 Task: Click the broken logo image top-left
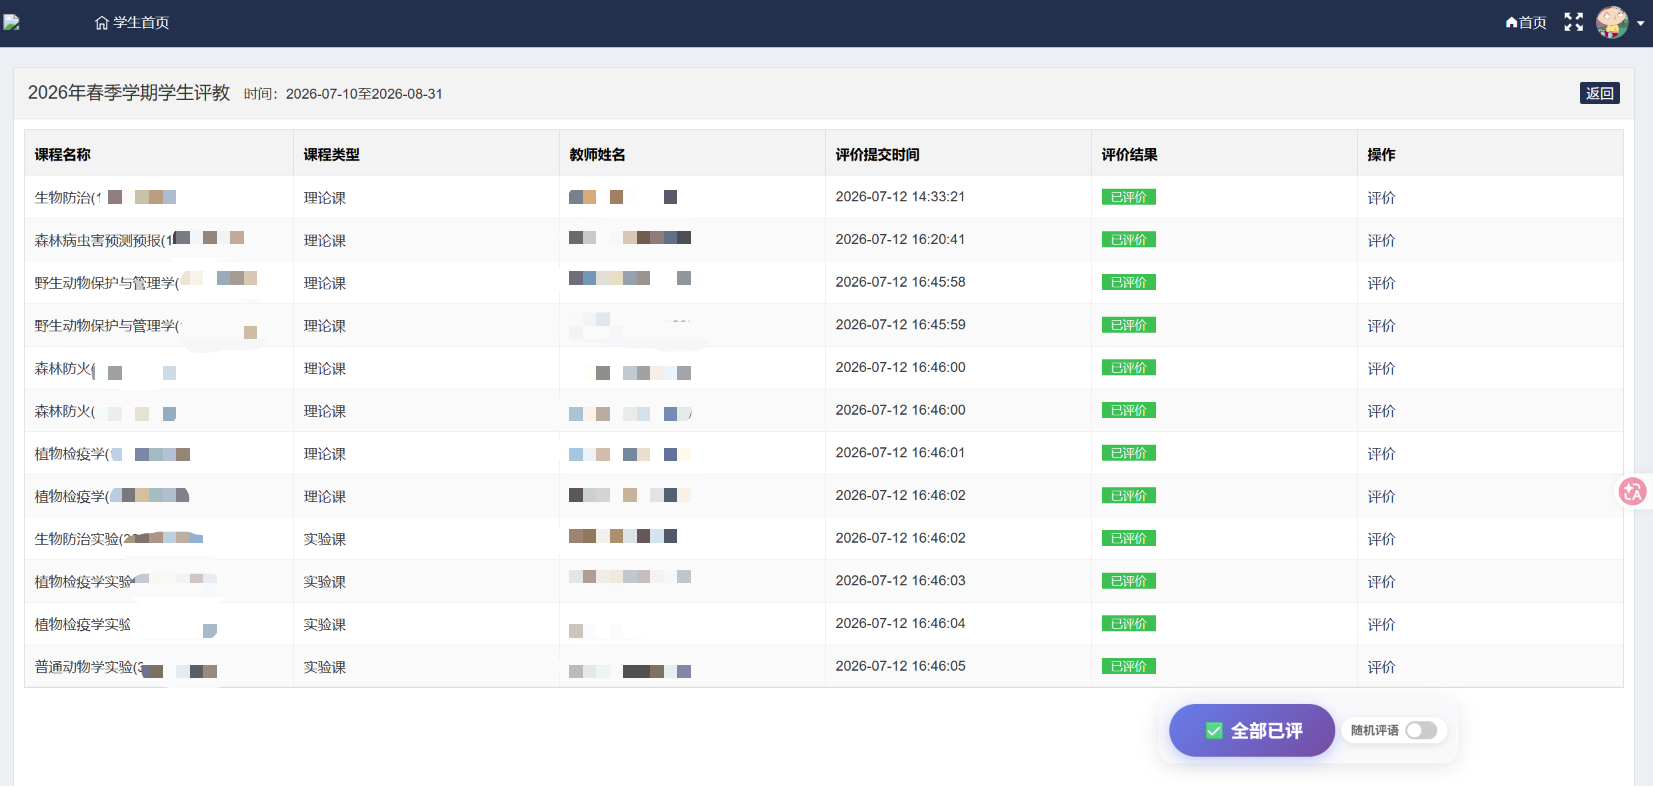[11, 22]
